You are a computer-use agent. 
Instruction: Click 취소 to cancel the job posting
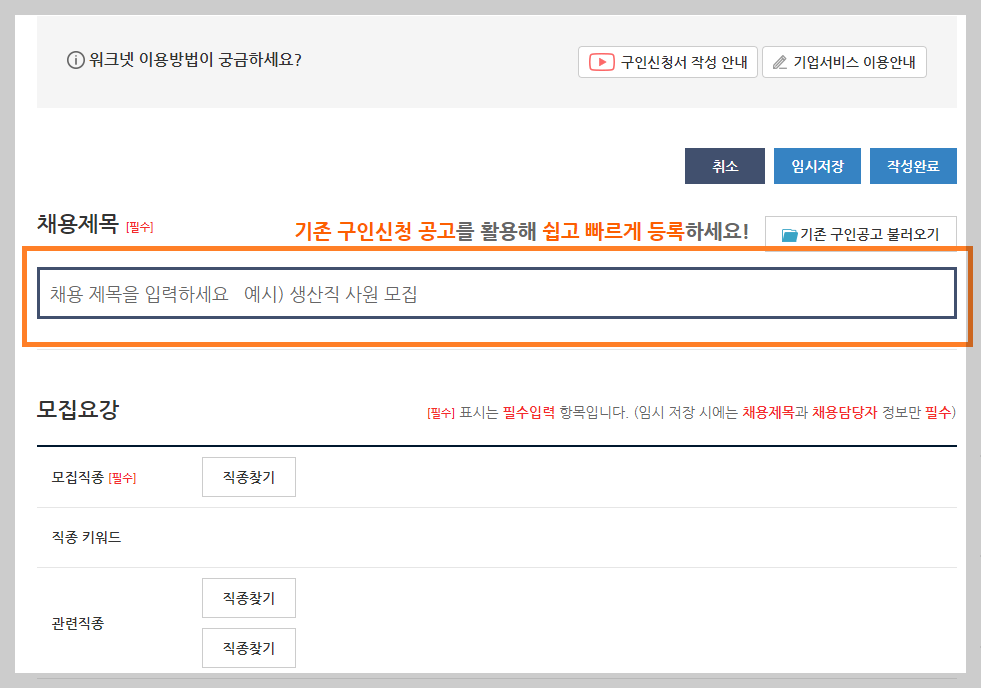point(724,166)
